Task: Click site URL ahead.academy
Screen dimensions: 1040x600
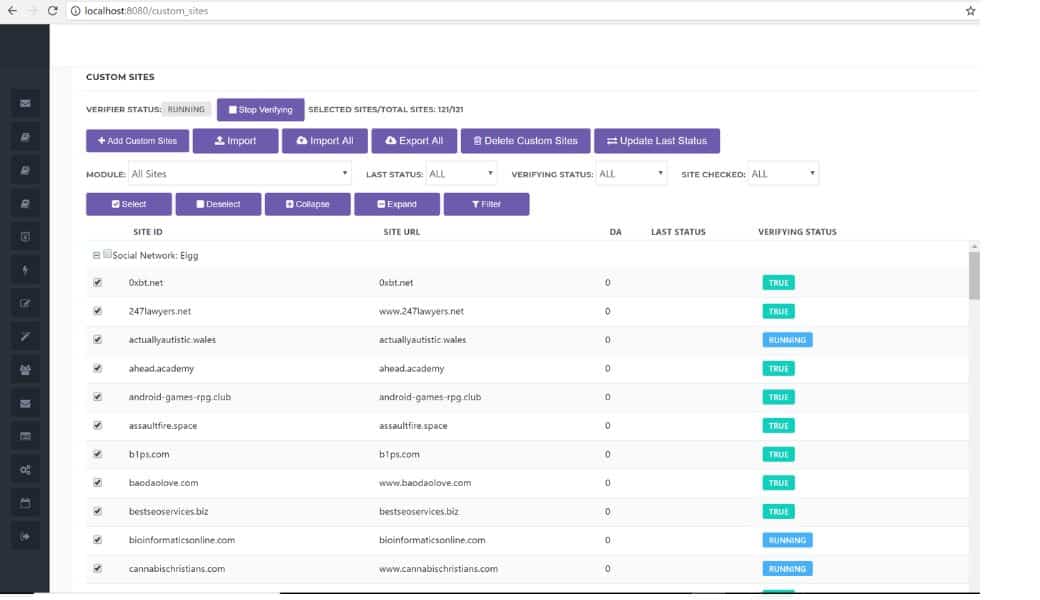Action: [411, 368]
